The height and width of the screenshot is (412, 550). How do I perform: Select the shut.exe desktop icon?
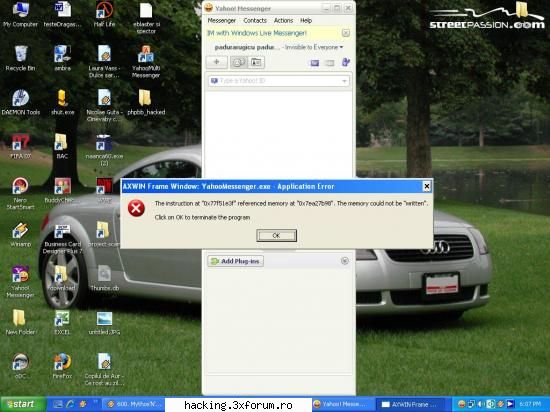pos(62,102)
